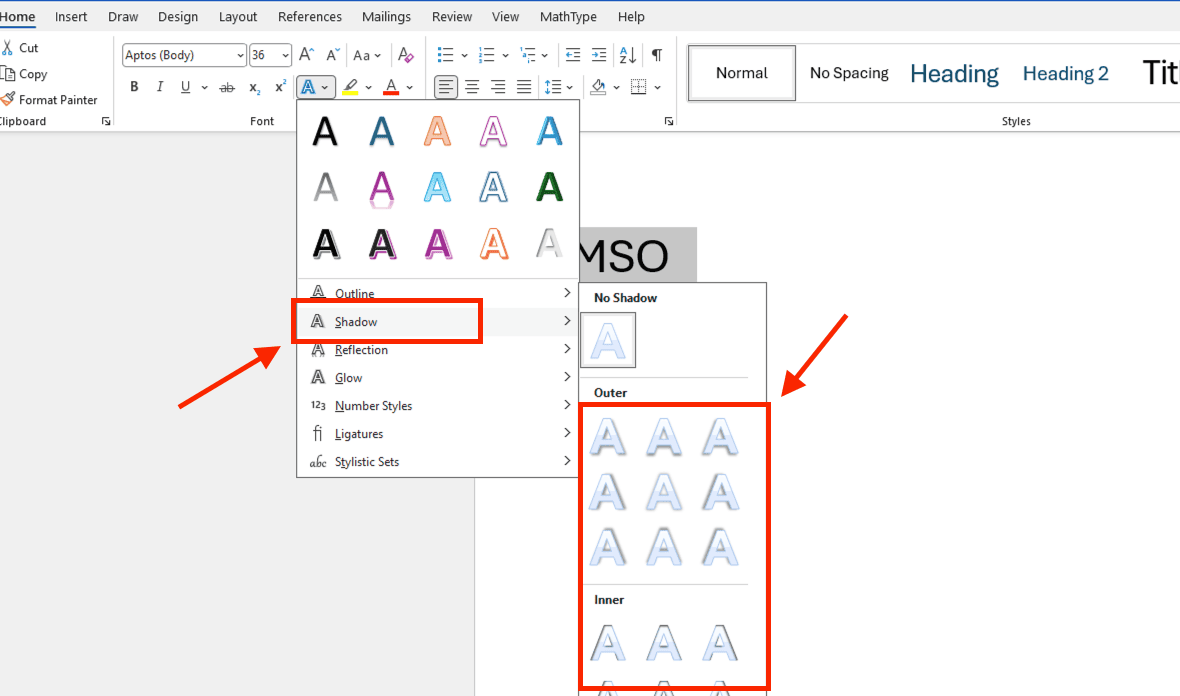
Task: Show paragraph marks with pilcrow icon
Action: click(x=657, y=55)
